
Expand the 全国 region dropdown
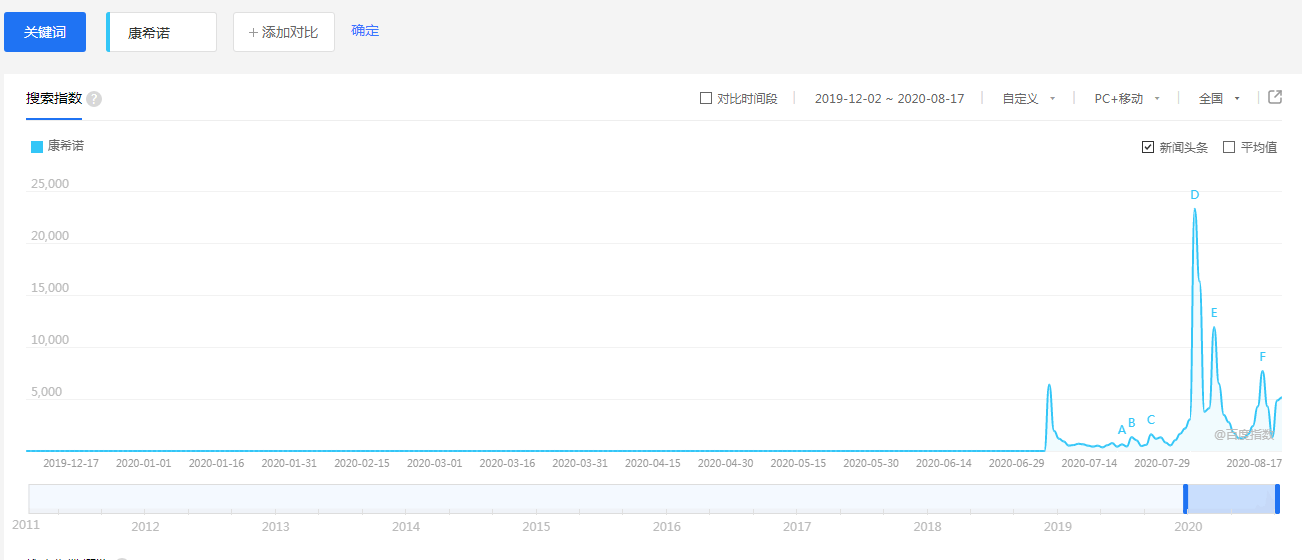1219,98
